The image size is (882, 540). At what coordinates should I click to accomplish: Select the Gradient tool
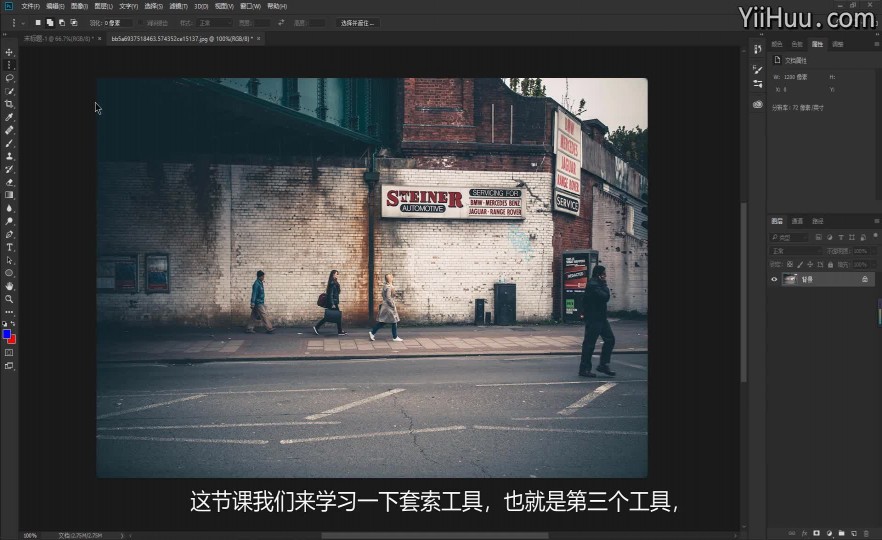[9, 195]
